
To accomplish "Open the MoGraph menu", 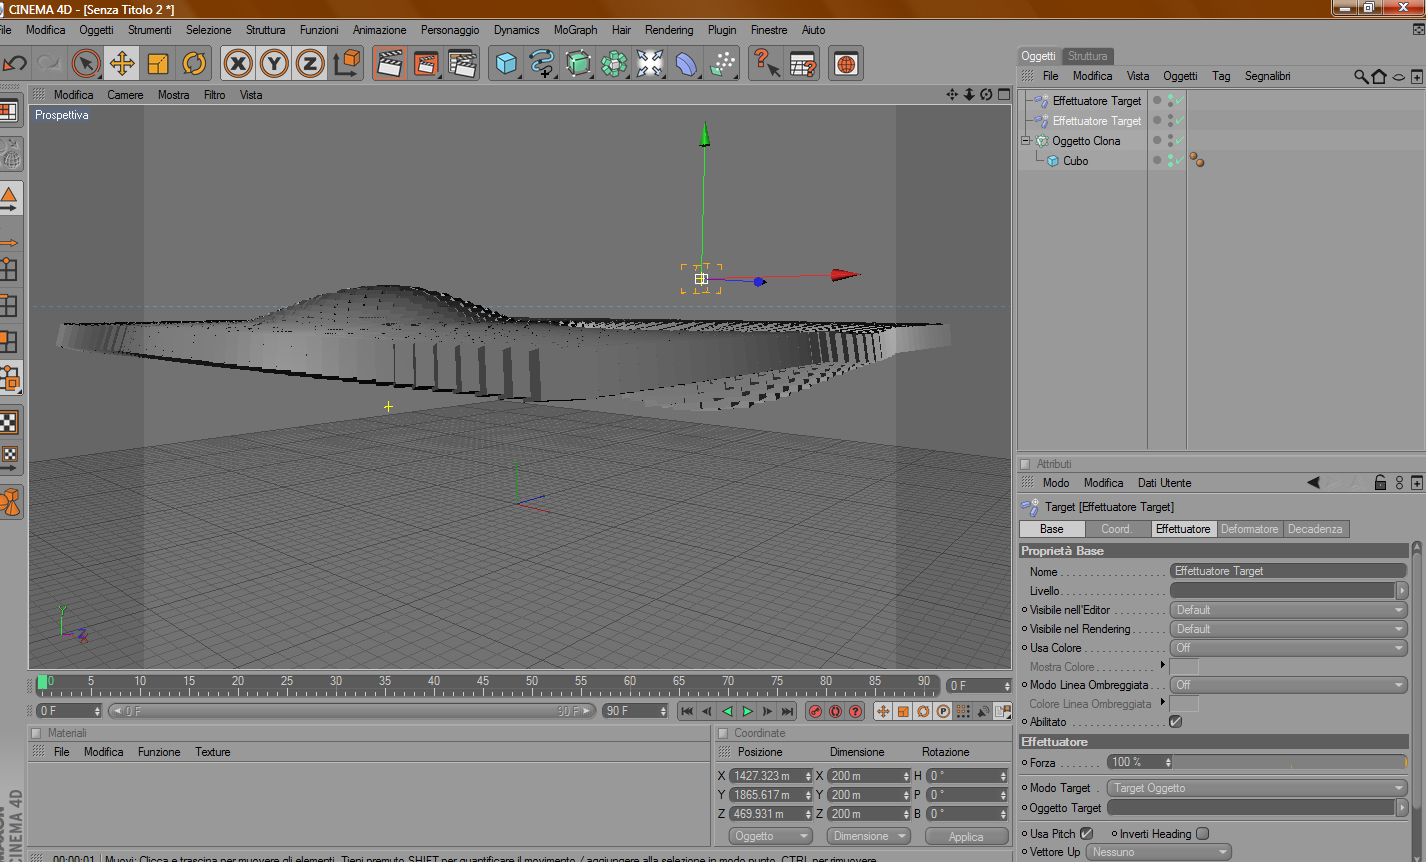I will coord(575,30).
